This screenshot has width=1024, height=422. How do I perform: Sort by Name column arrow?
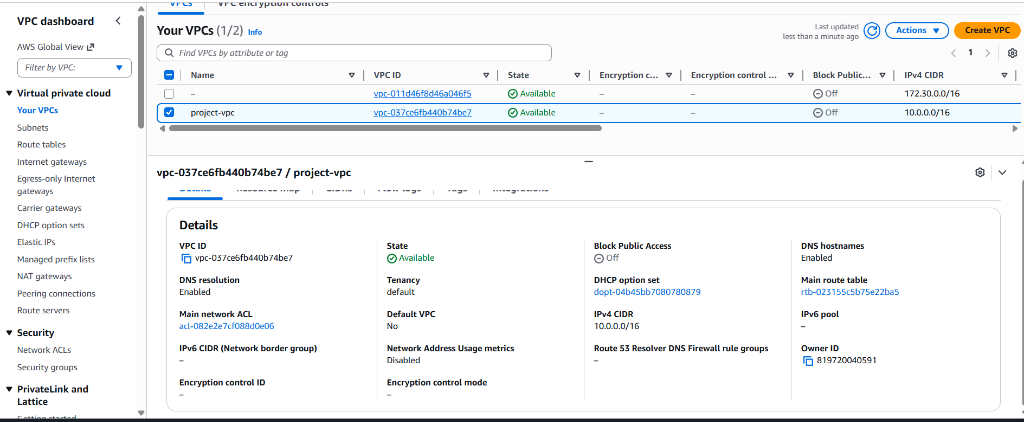coord(352,75)
